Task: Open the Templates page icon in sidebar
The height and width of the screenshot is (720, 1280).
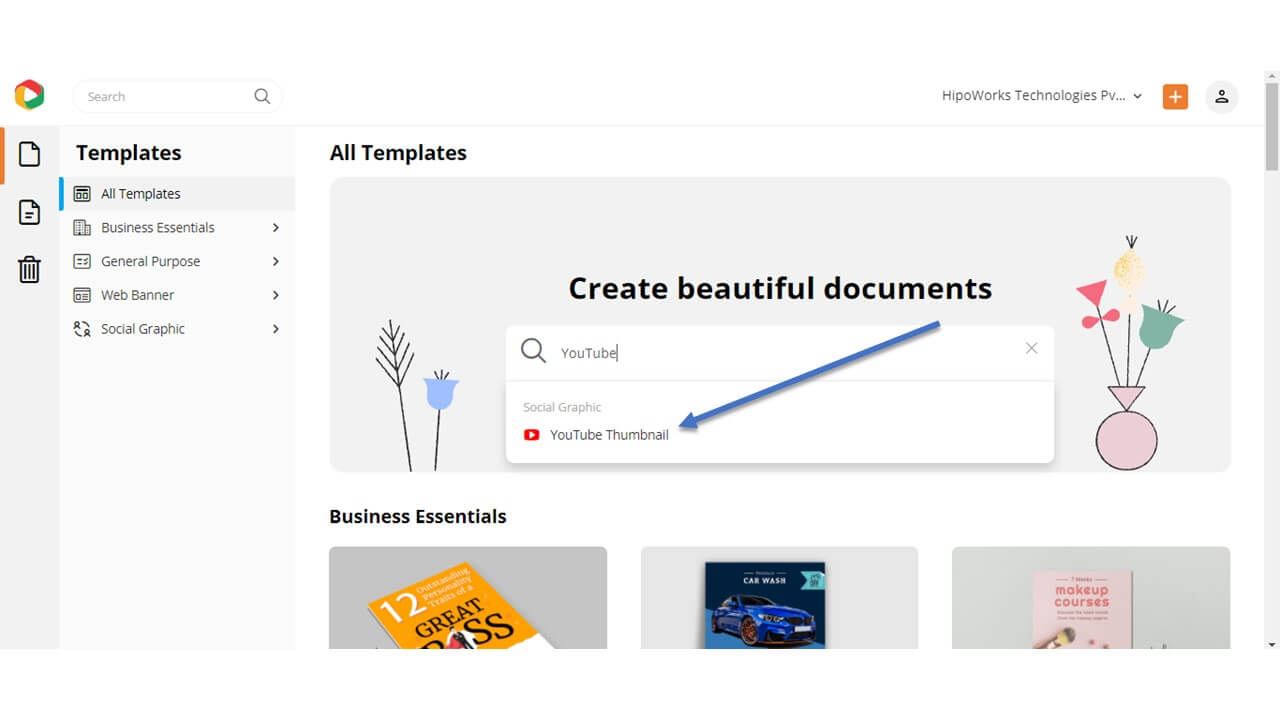Action: 30,154
